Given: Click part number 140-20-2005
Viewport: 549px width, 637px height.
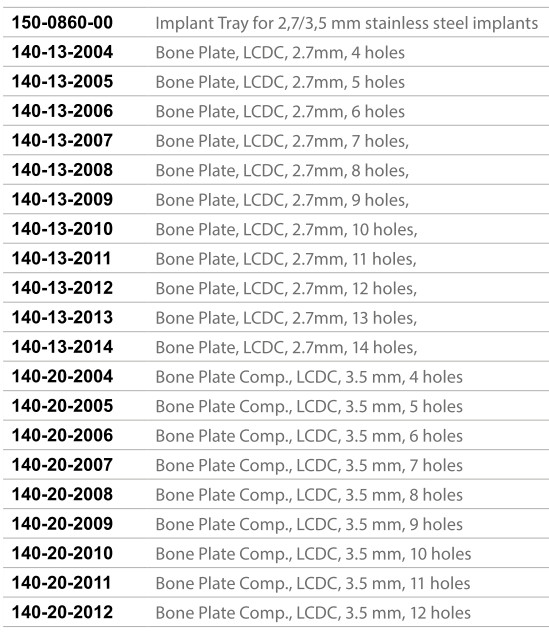Looking at the screenshot, I should click(62, 406).
